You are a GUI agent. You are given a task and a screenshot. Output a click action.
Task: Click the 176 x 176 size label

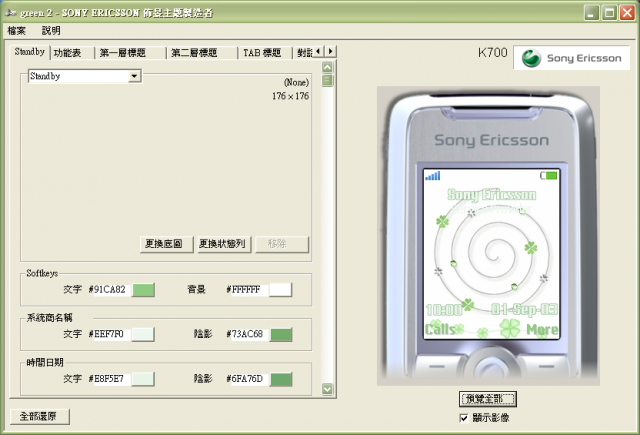point(290,96)
